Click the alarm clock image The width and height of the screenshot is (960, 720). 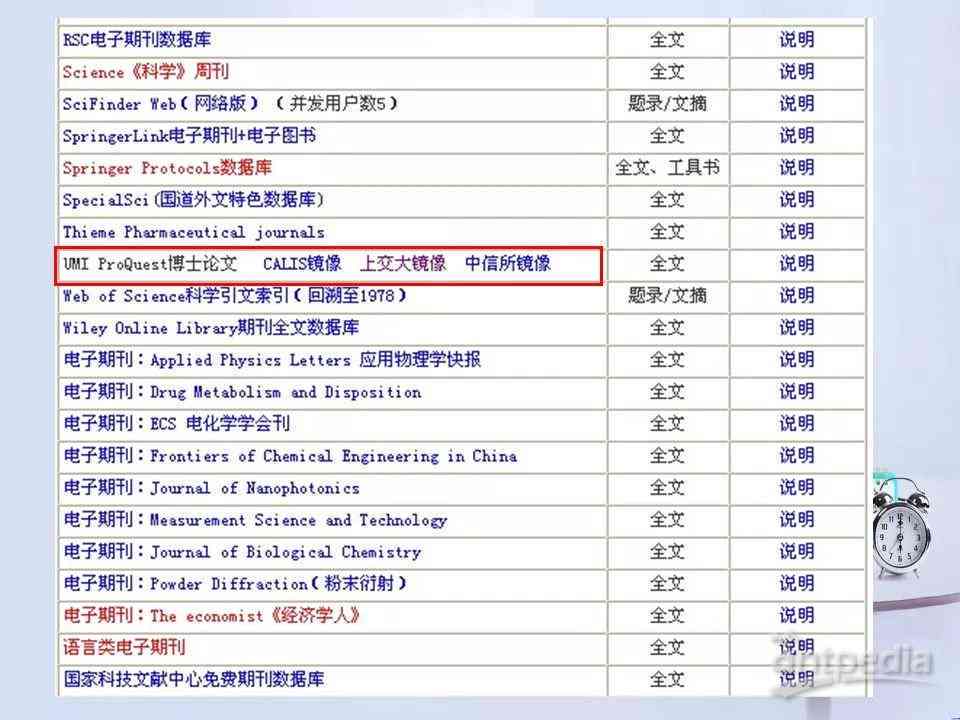pos(901,527)
